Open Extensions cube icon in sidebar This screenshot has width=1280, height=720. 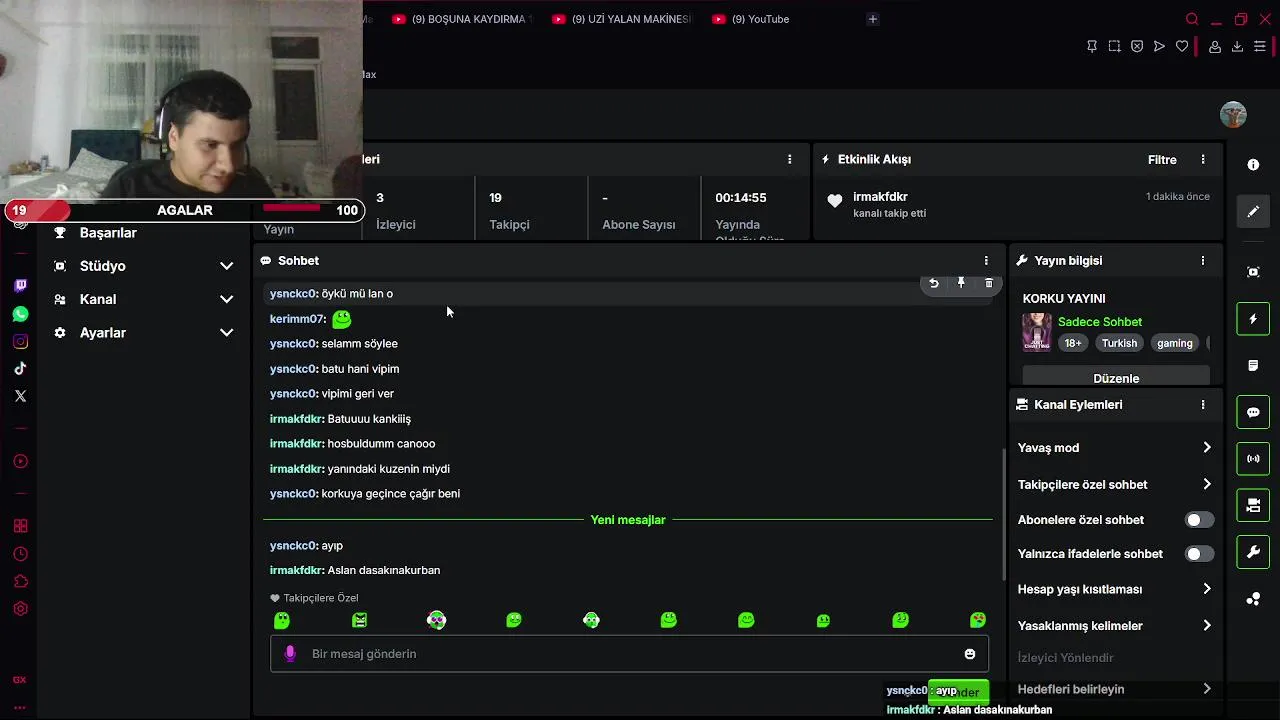[20, 581]
